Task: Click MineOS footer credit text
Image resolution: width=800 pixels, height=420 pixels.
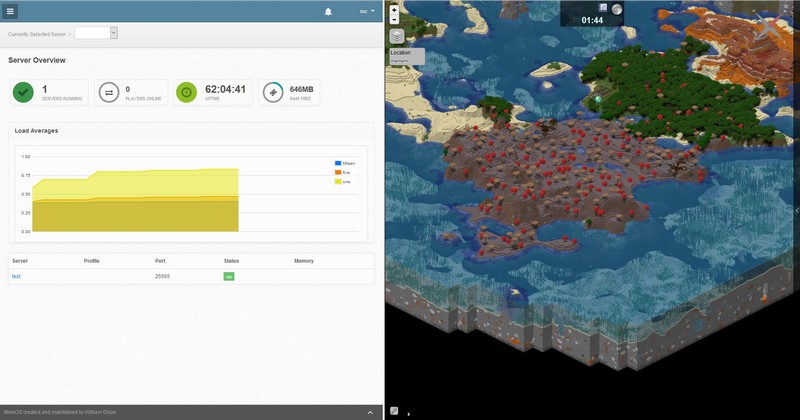Action: pos(60,412)
